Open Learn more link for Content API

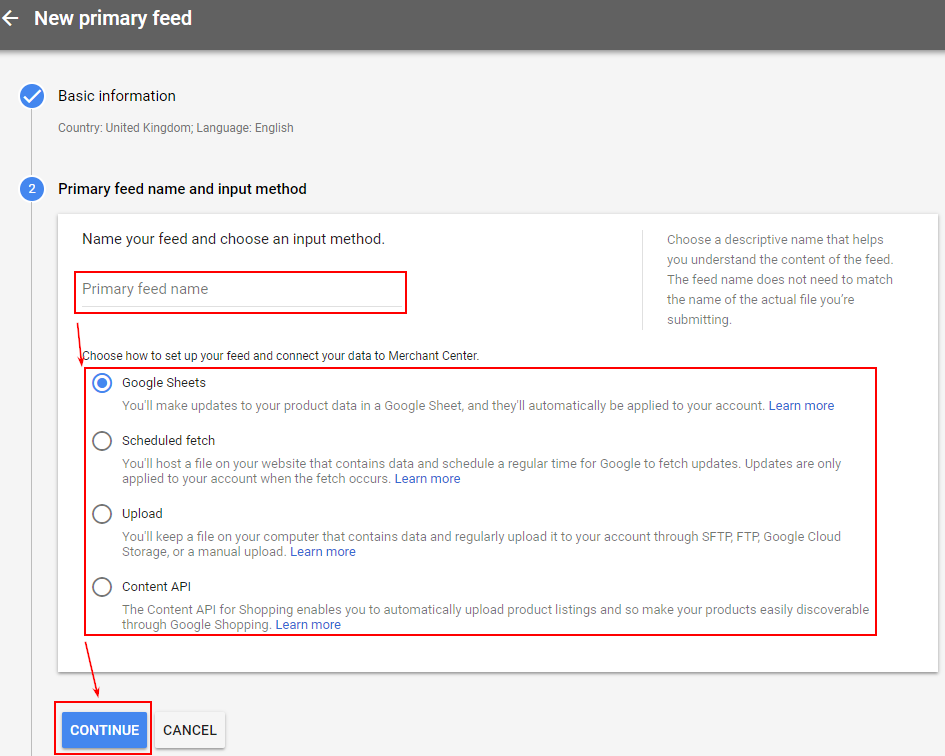pyautogui.click(x=308, y=625)
